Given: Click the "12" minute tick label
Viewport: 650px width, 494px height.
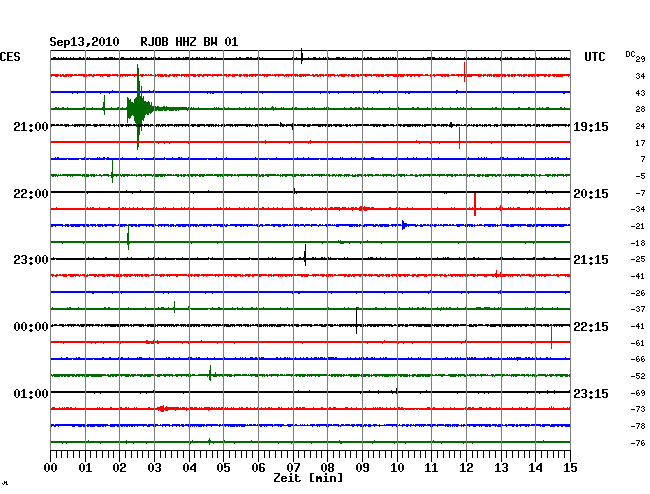Looking at the screenshot, I should [466, 467].
